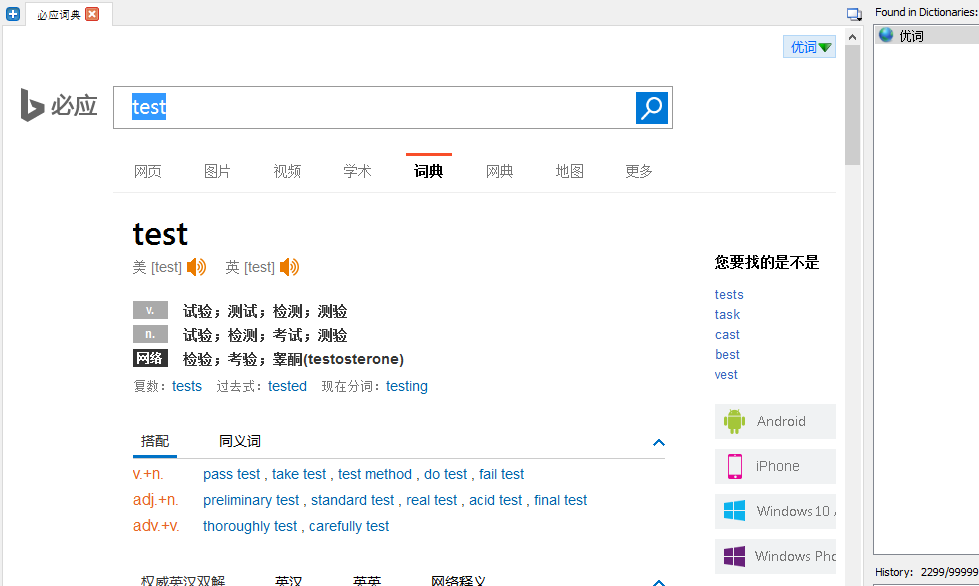Open suggested word best
This screenshot has height=586, width=979.
(727, 354)
